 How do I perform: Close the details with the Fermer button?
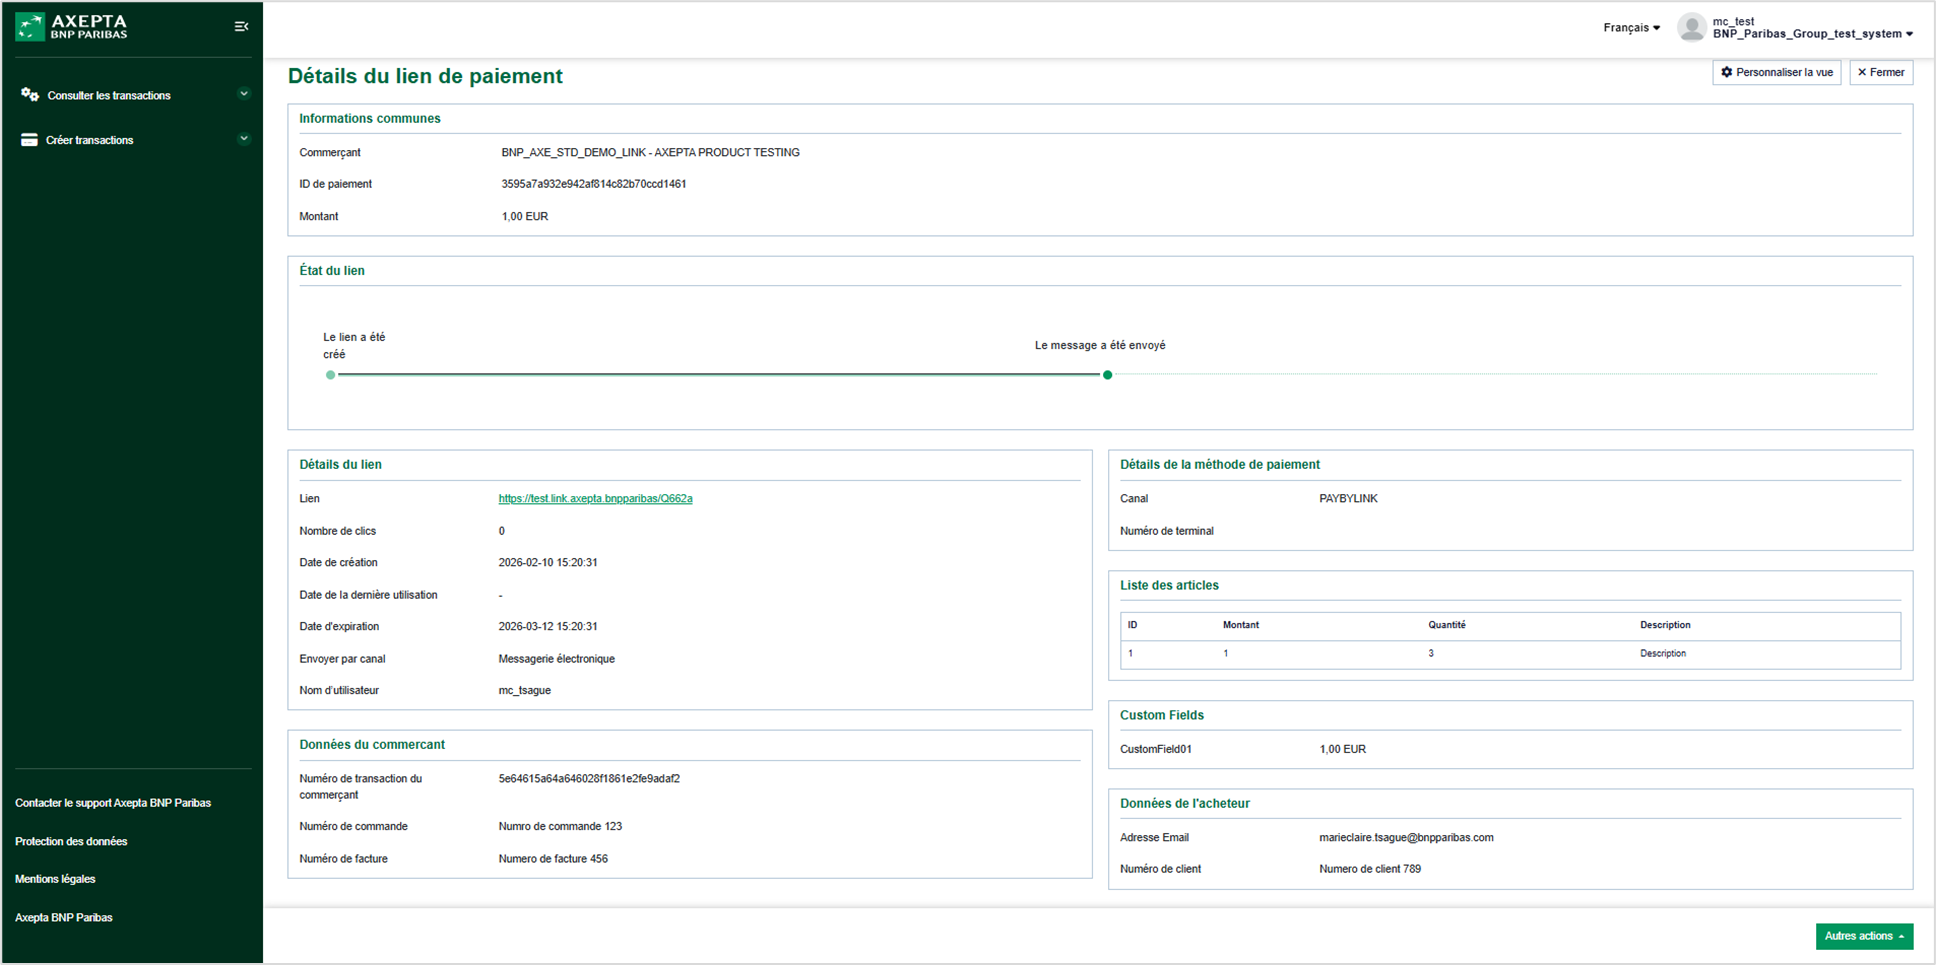(x=1880, y=72)
